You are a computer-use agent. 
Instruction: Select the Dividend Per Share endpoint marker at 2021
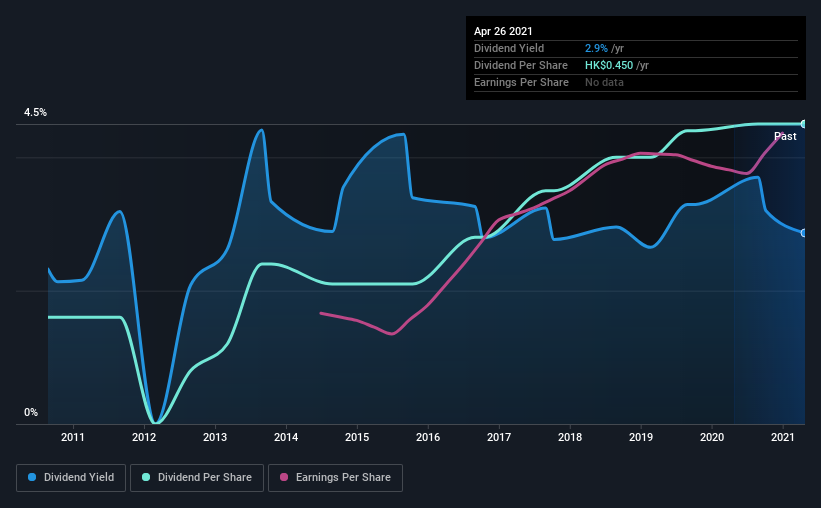(803, 124)
